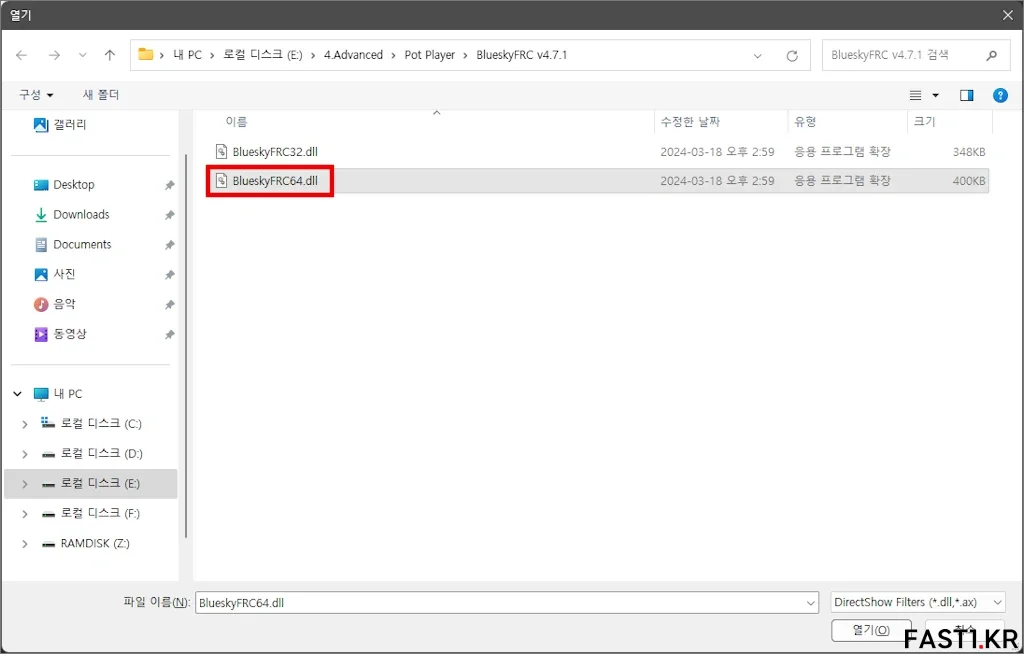
Task: Expand 로컬 디스크 (C:) node
Action: (25, 424)
